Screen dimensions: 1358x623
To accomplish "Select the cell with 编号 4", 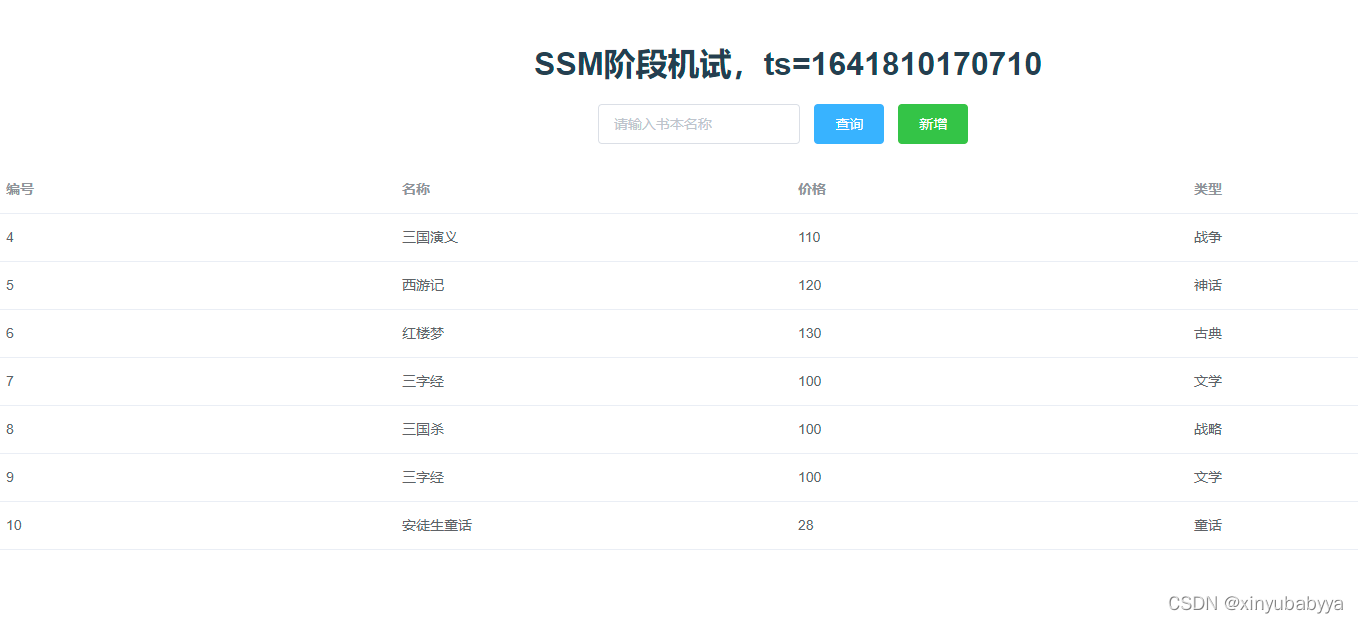I will coord(10,237).
